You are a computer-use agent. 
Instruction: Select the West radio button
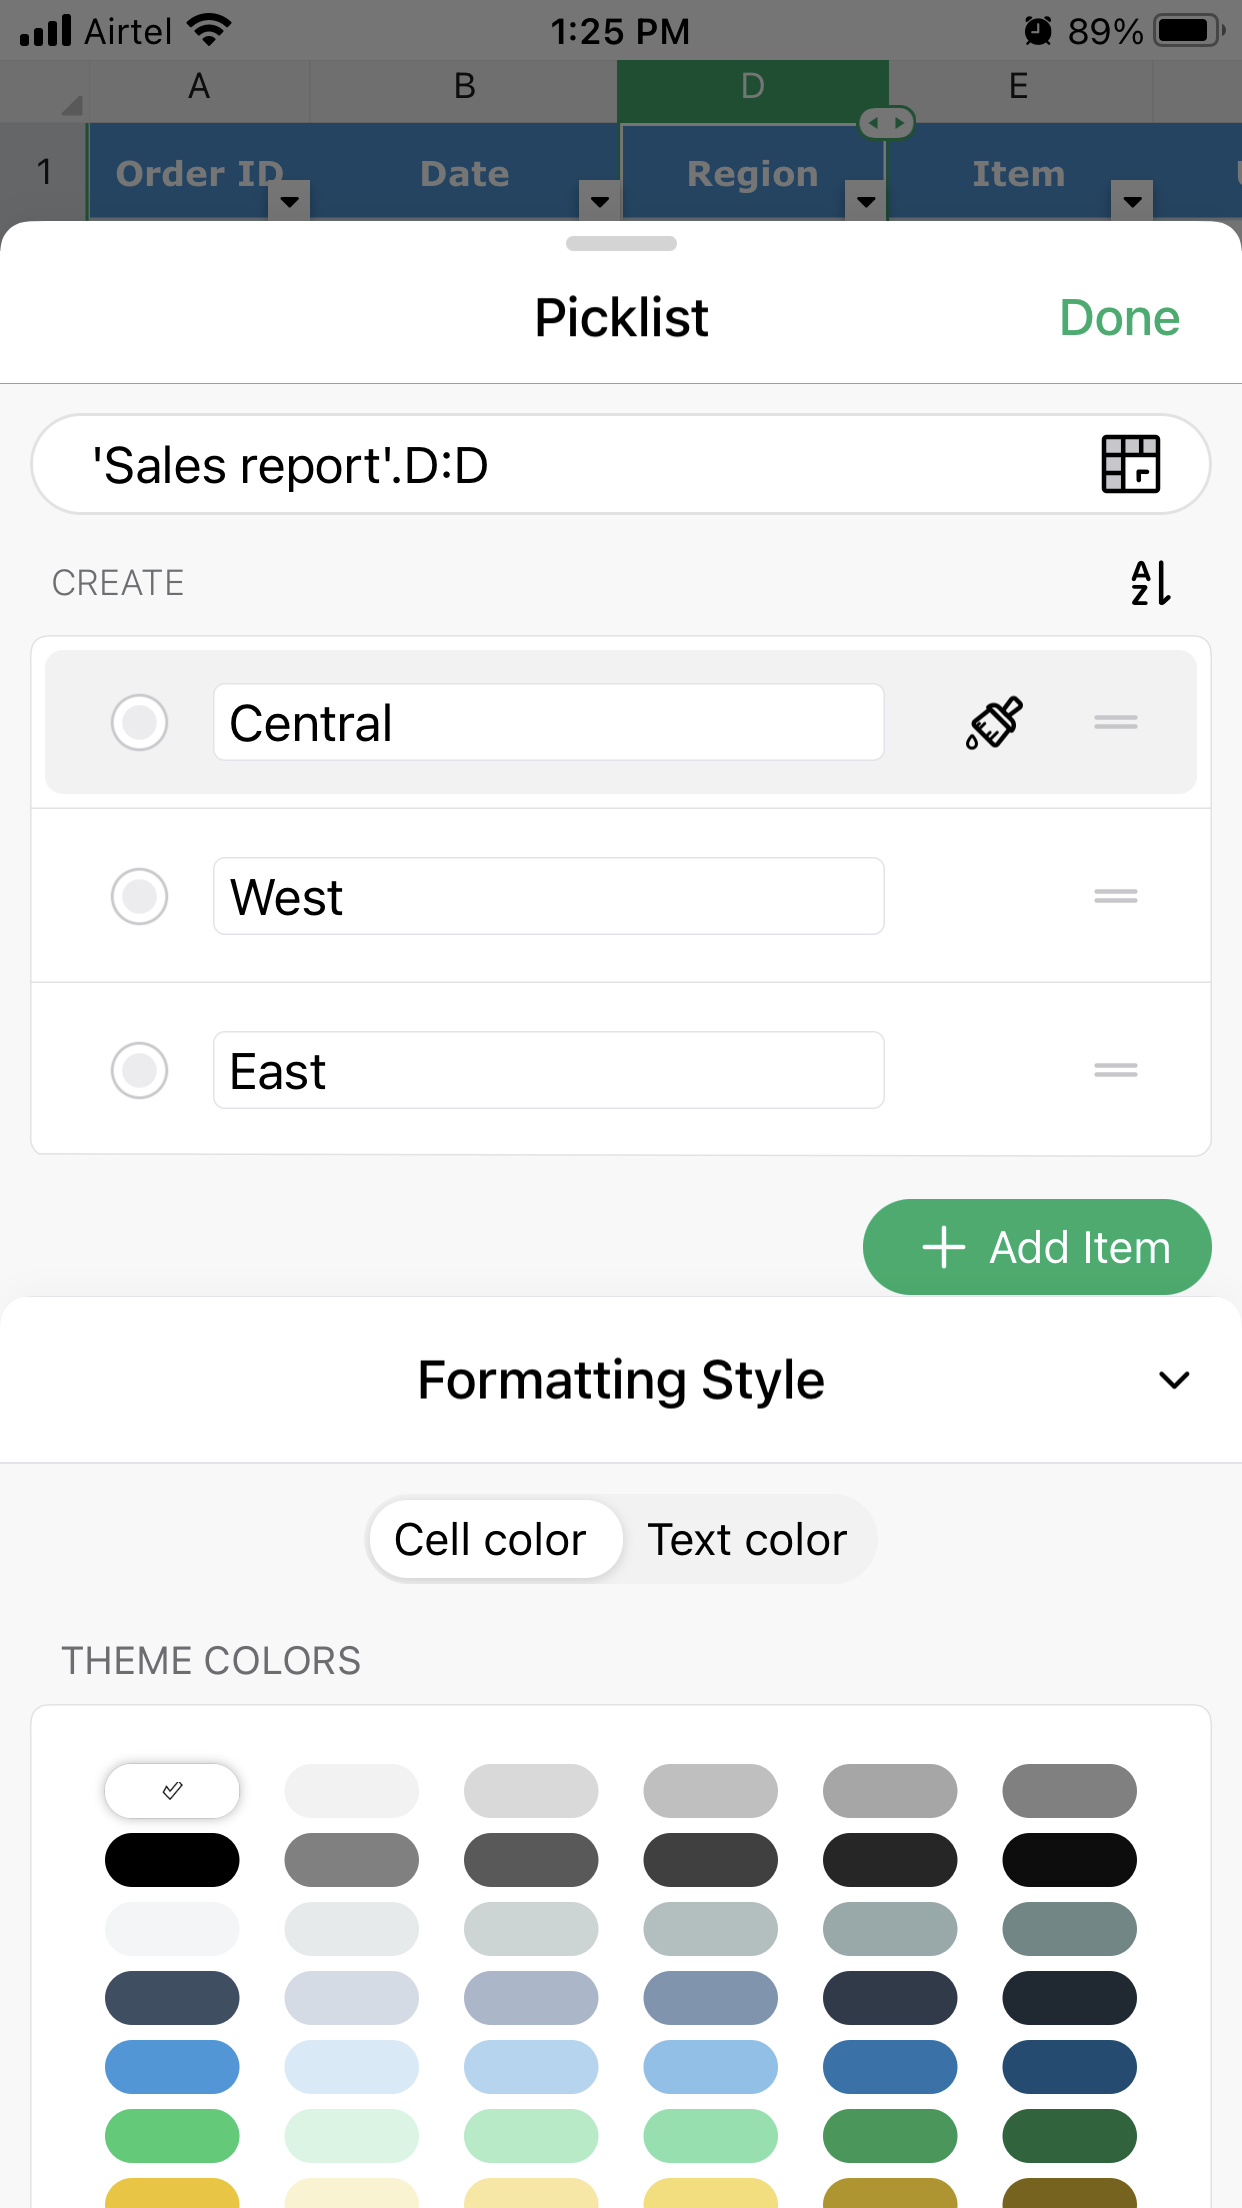[x=139, y=896]
